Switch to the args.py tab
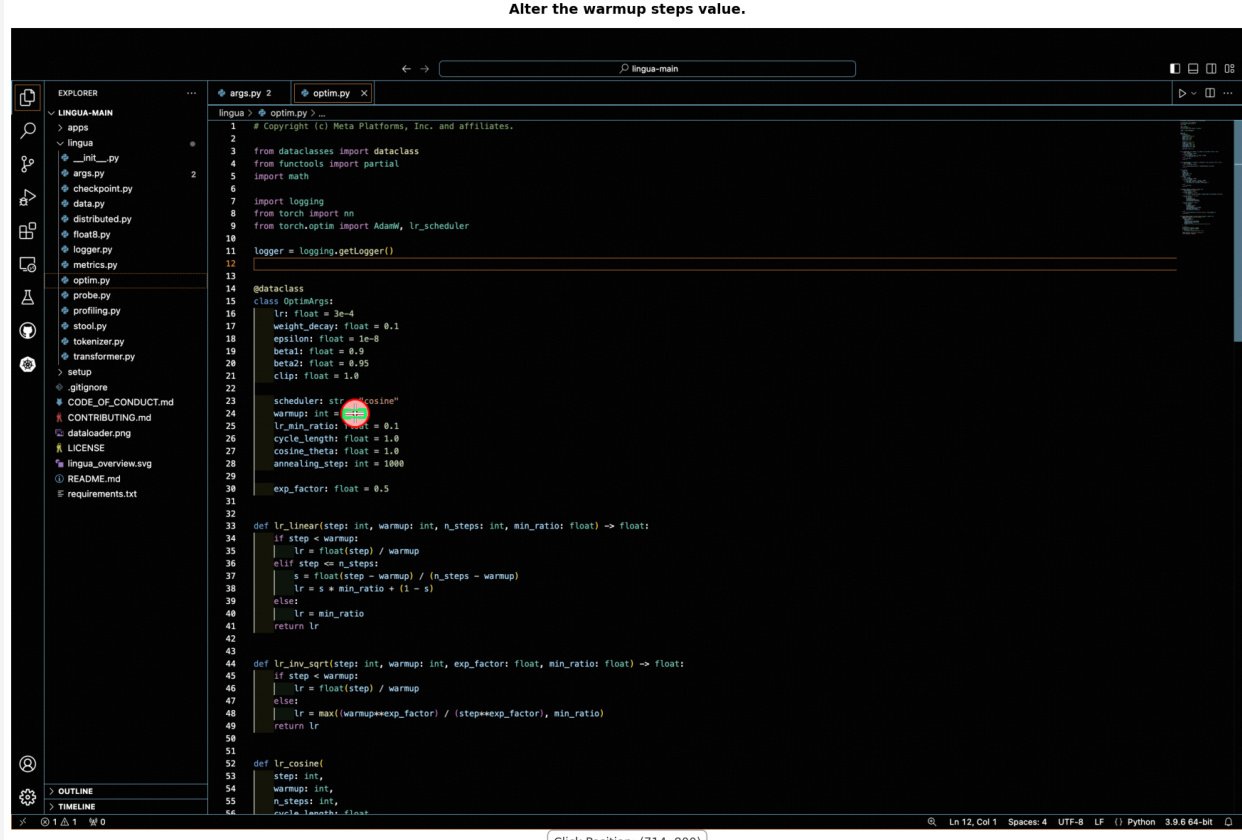Viewport: 1242px width, 840px height. [244, 93]
